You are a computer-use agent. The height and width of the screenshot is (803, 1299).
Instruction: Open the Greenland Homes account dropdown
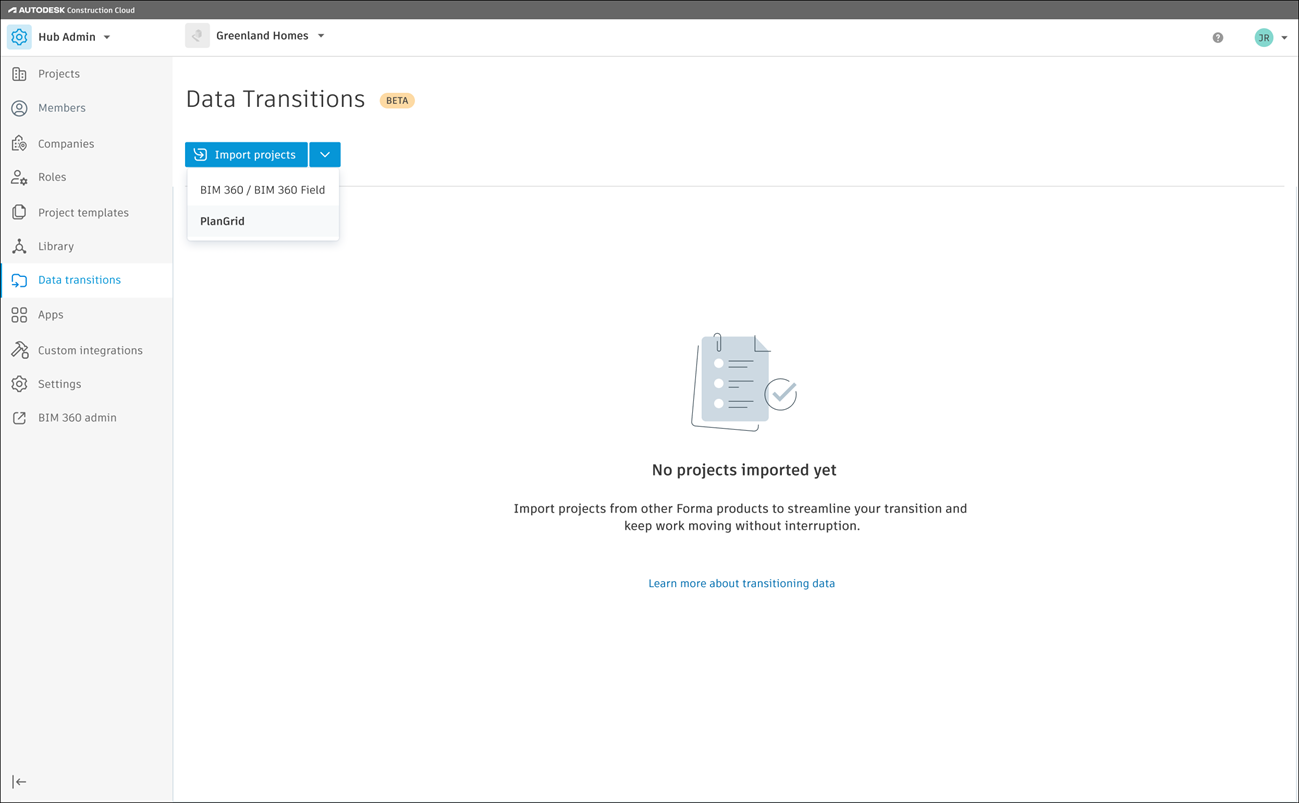(321, 36)
